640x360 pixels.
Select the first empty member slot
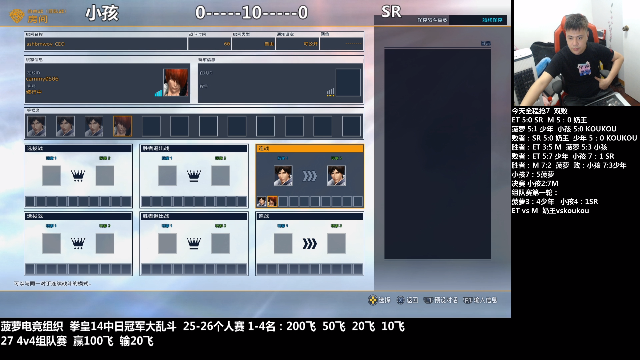[151, 126]
